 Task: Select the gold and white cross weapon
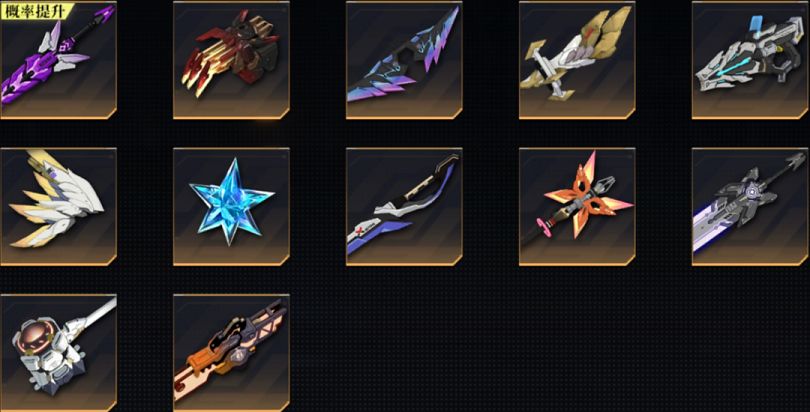577,60
